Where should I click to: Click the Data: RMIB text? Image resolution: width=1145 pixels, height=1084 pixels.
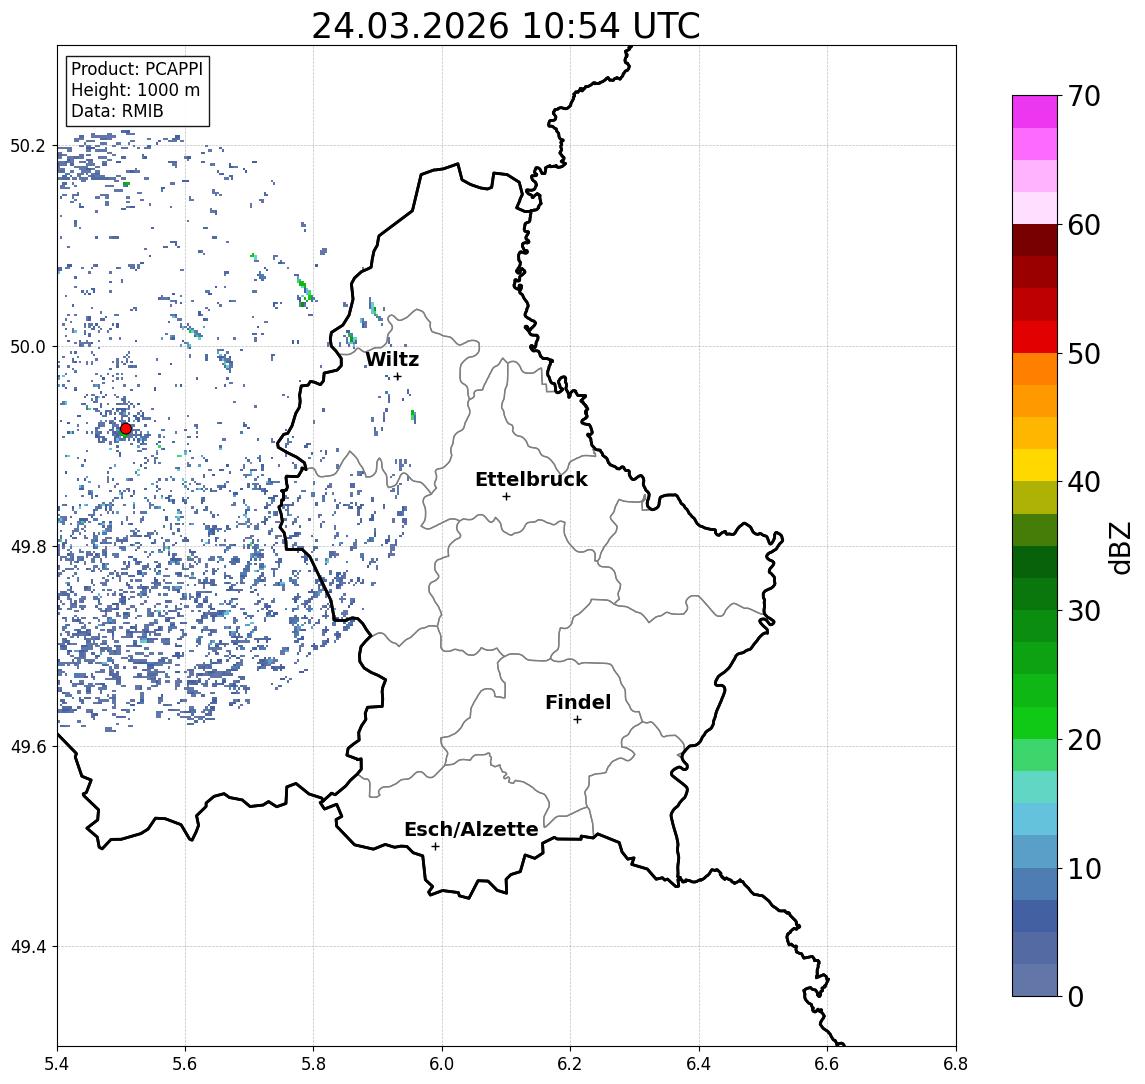coord(117,111)
